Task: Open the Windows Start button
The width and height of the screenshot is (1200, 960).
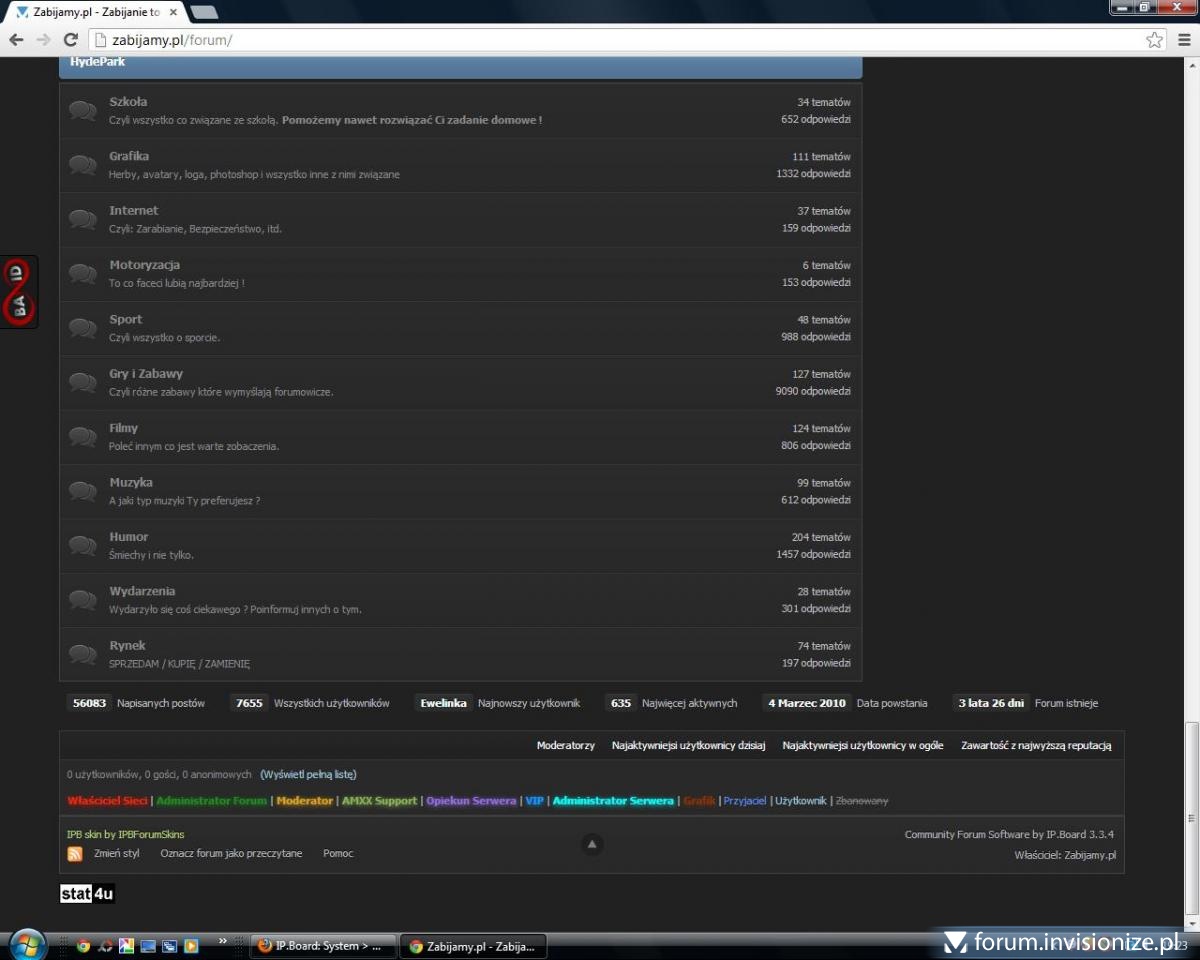Action: point(26,945)
